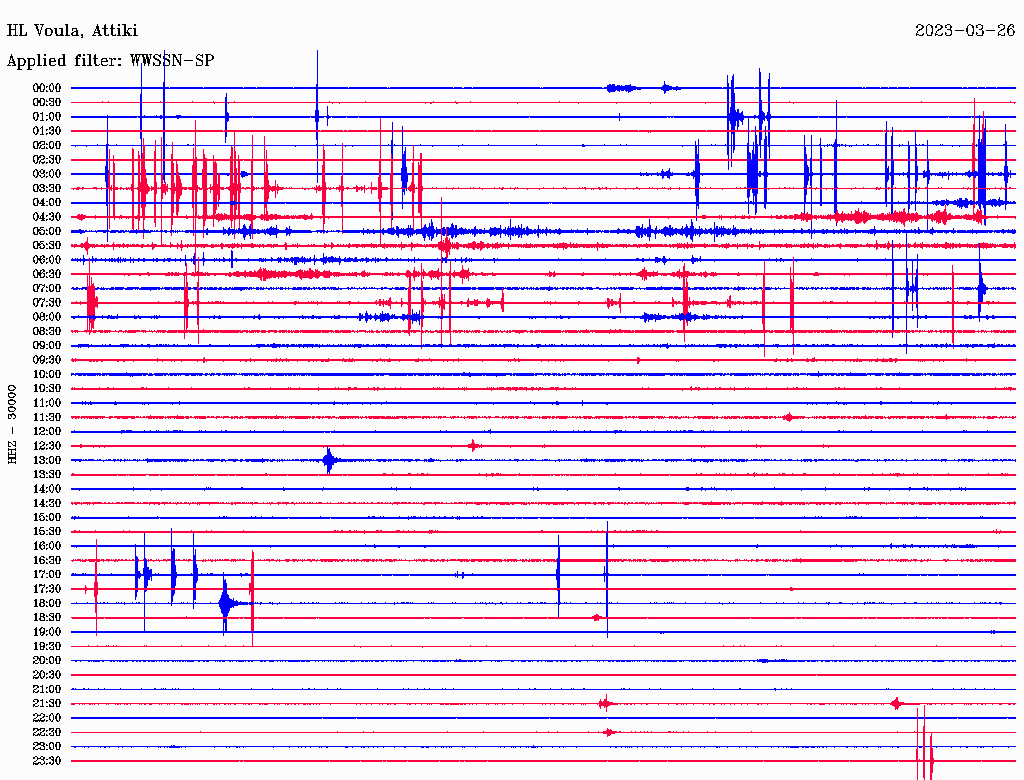1024x780 pixels.
Task: Select the 00:00 time label
Action: pyautogui.click(x=47, y=88)
